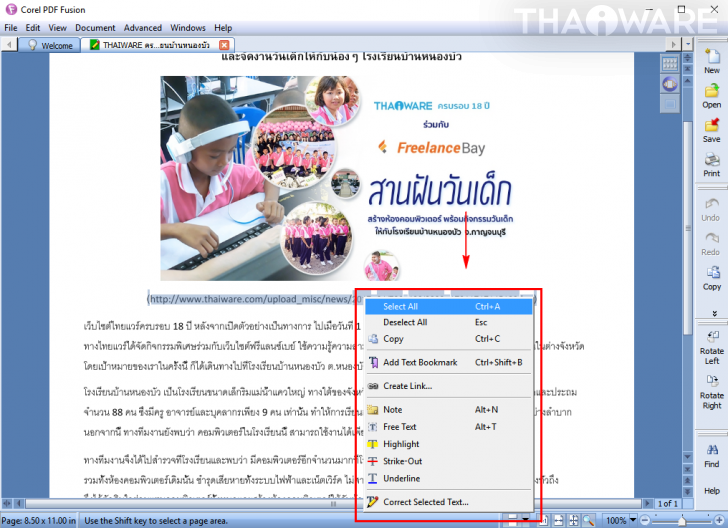Choose Select All from context menu
Image resolution: width=728 pixels, height=528 pixels.
pos(448,306)
